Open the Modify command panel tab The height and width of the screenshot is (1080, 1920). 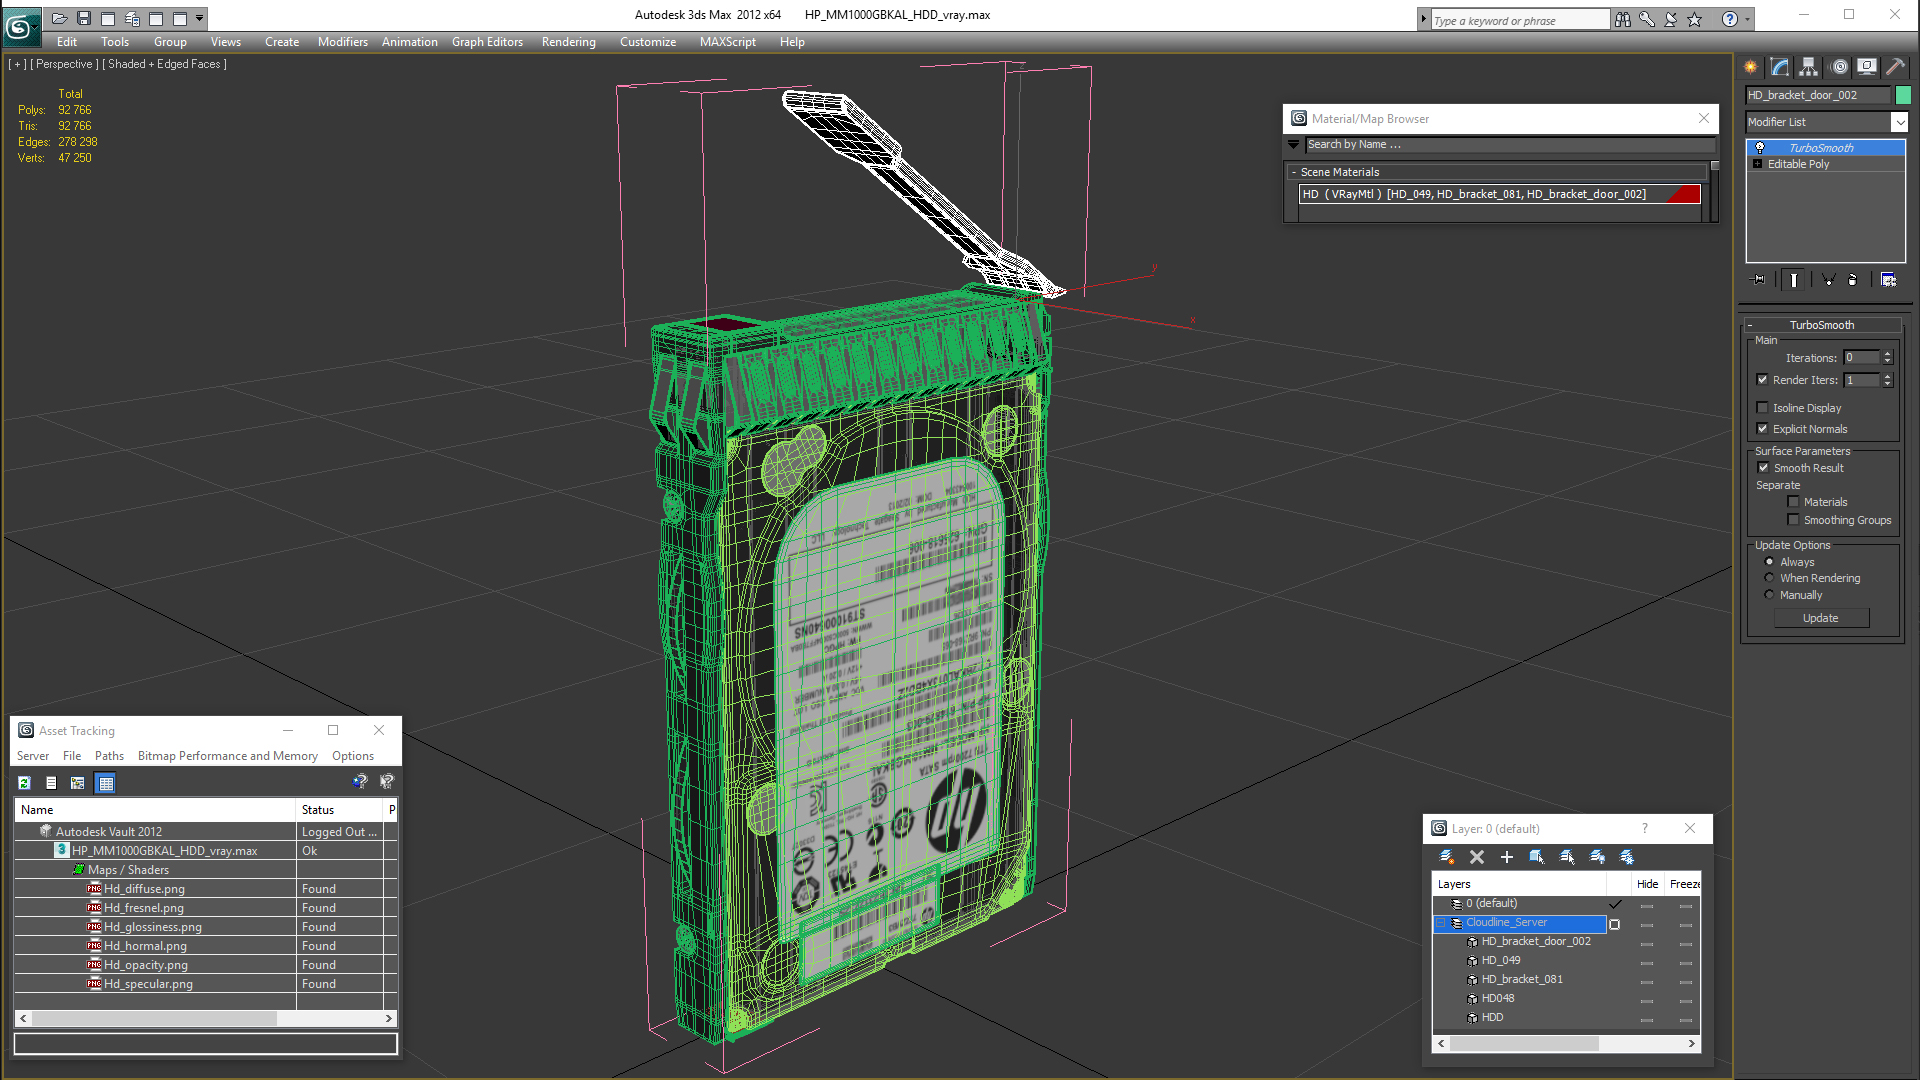tap(1780, 67)
